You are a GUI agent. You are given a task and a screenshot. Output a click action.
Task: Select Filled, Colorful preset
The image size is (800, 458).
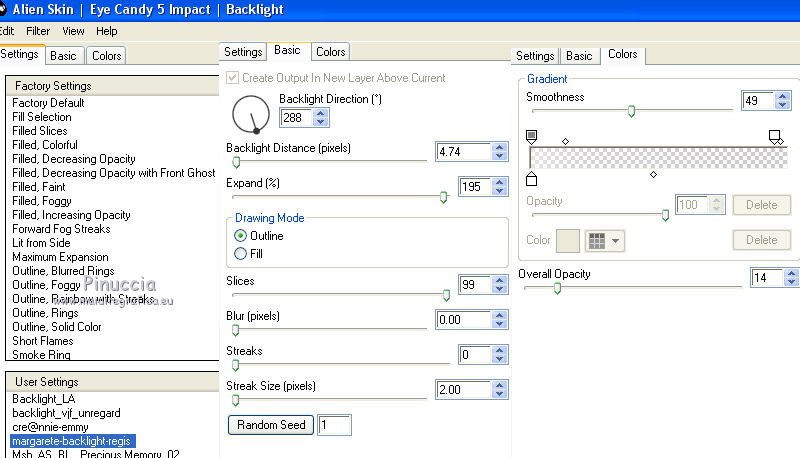pyautogui.click(x=45, y=145)
